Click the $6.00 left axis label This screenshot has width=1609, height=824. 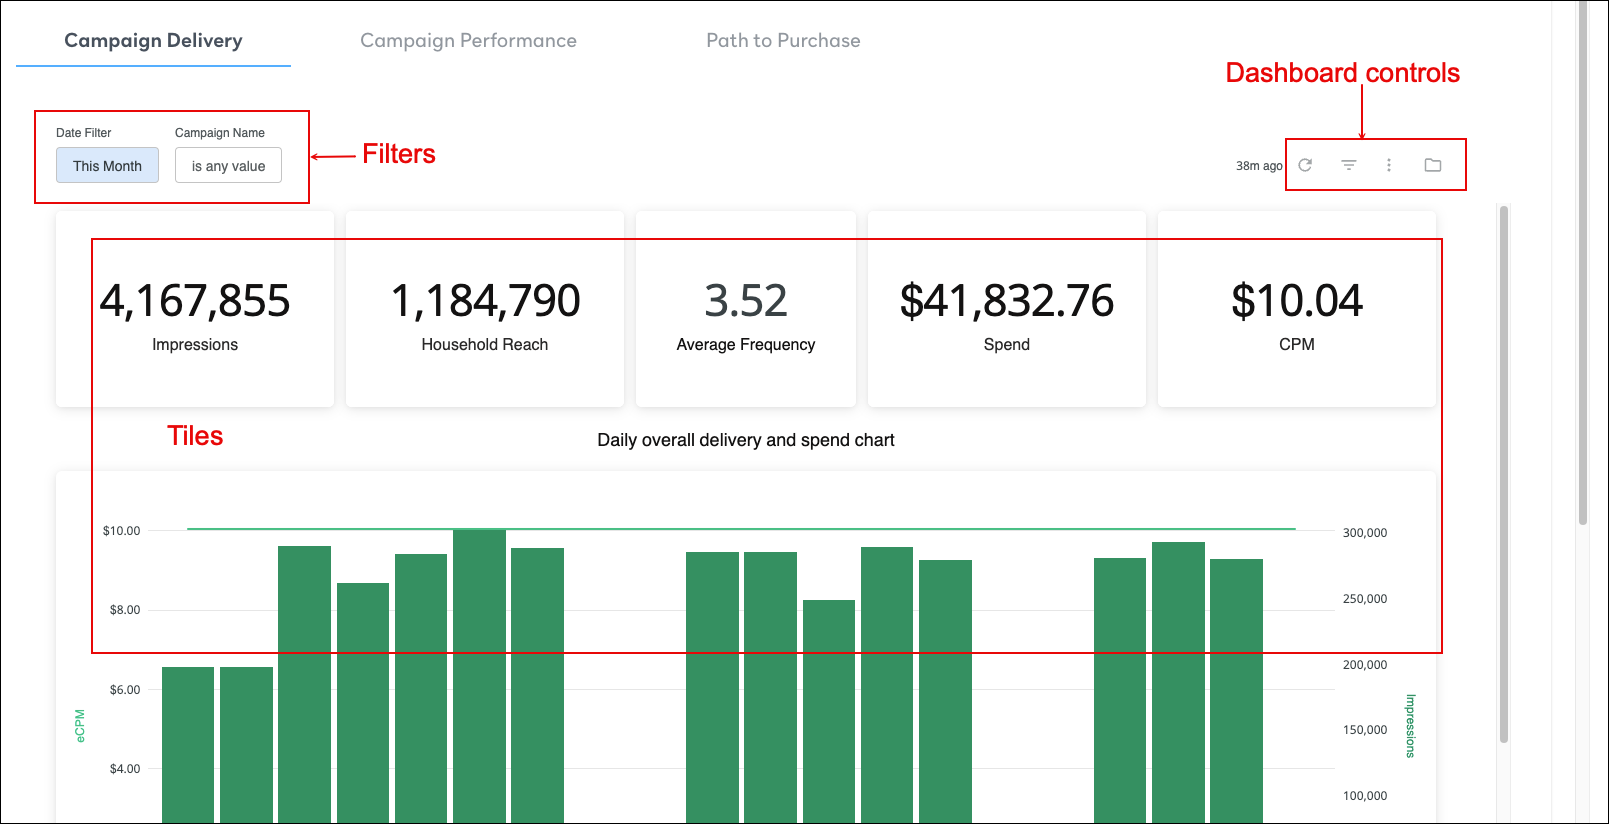(x=125, y=690)
